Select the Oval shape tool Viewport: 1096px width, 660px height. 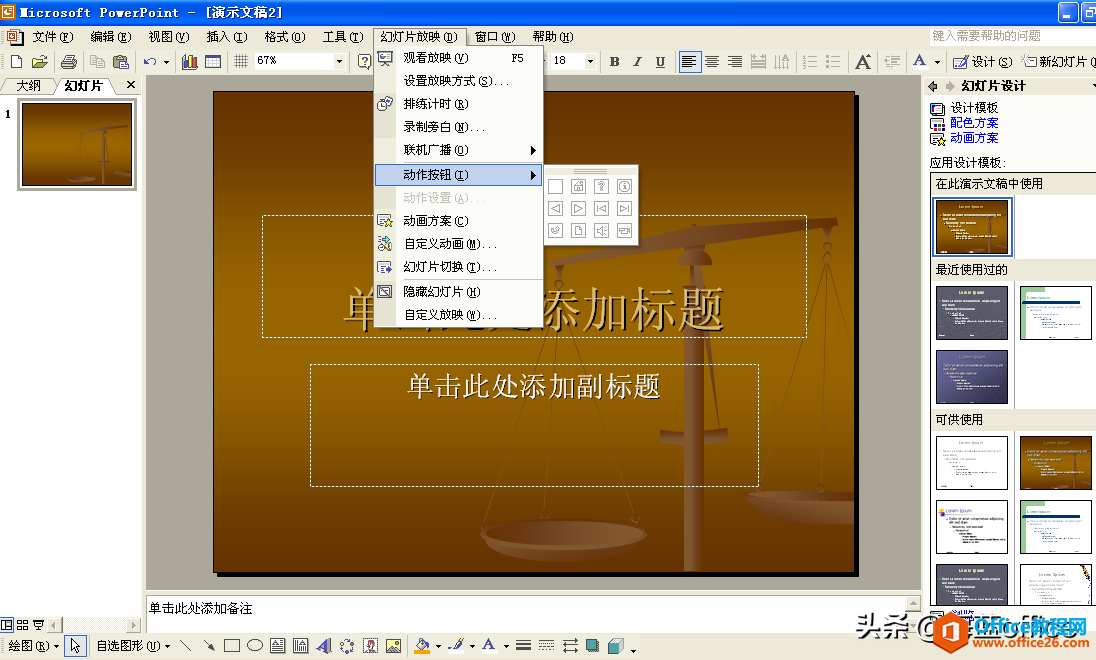coord(253,645)
